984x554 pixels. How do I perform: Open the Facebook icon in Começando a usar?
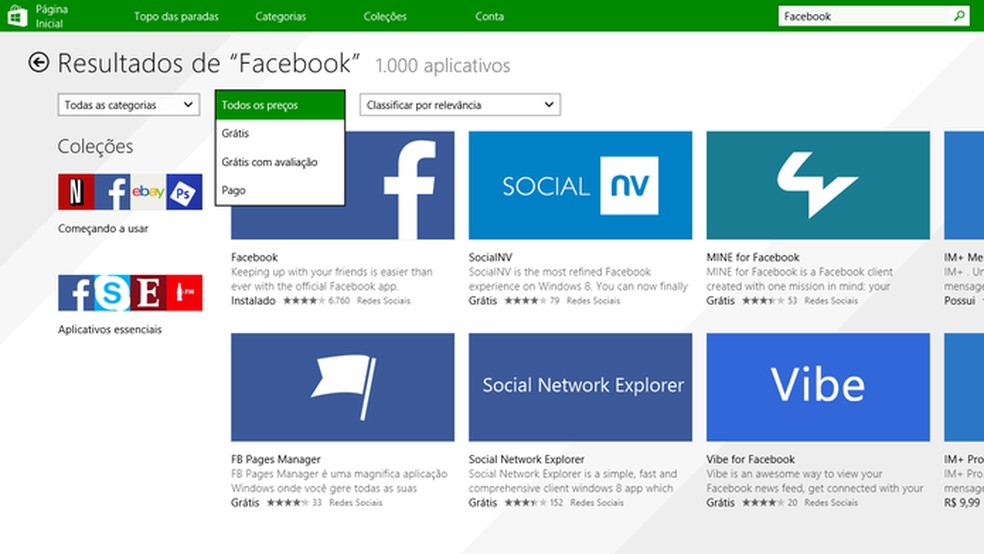(x=112, y=192)
